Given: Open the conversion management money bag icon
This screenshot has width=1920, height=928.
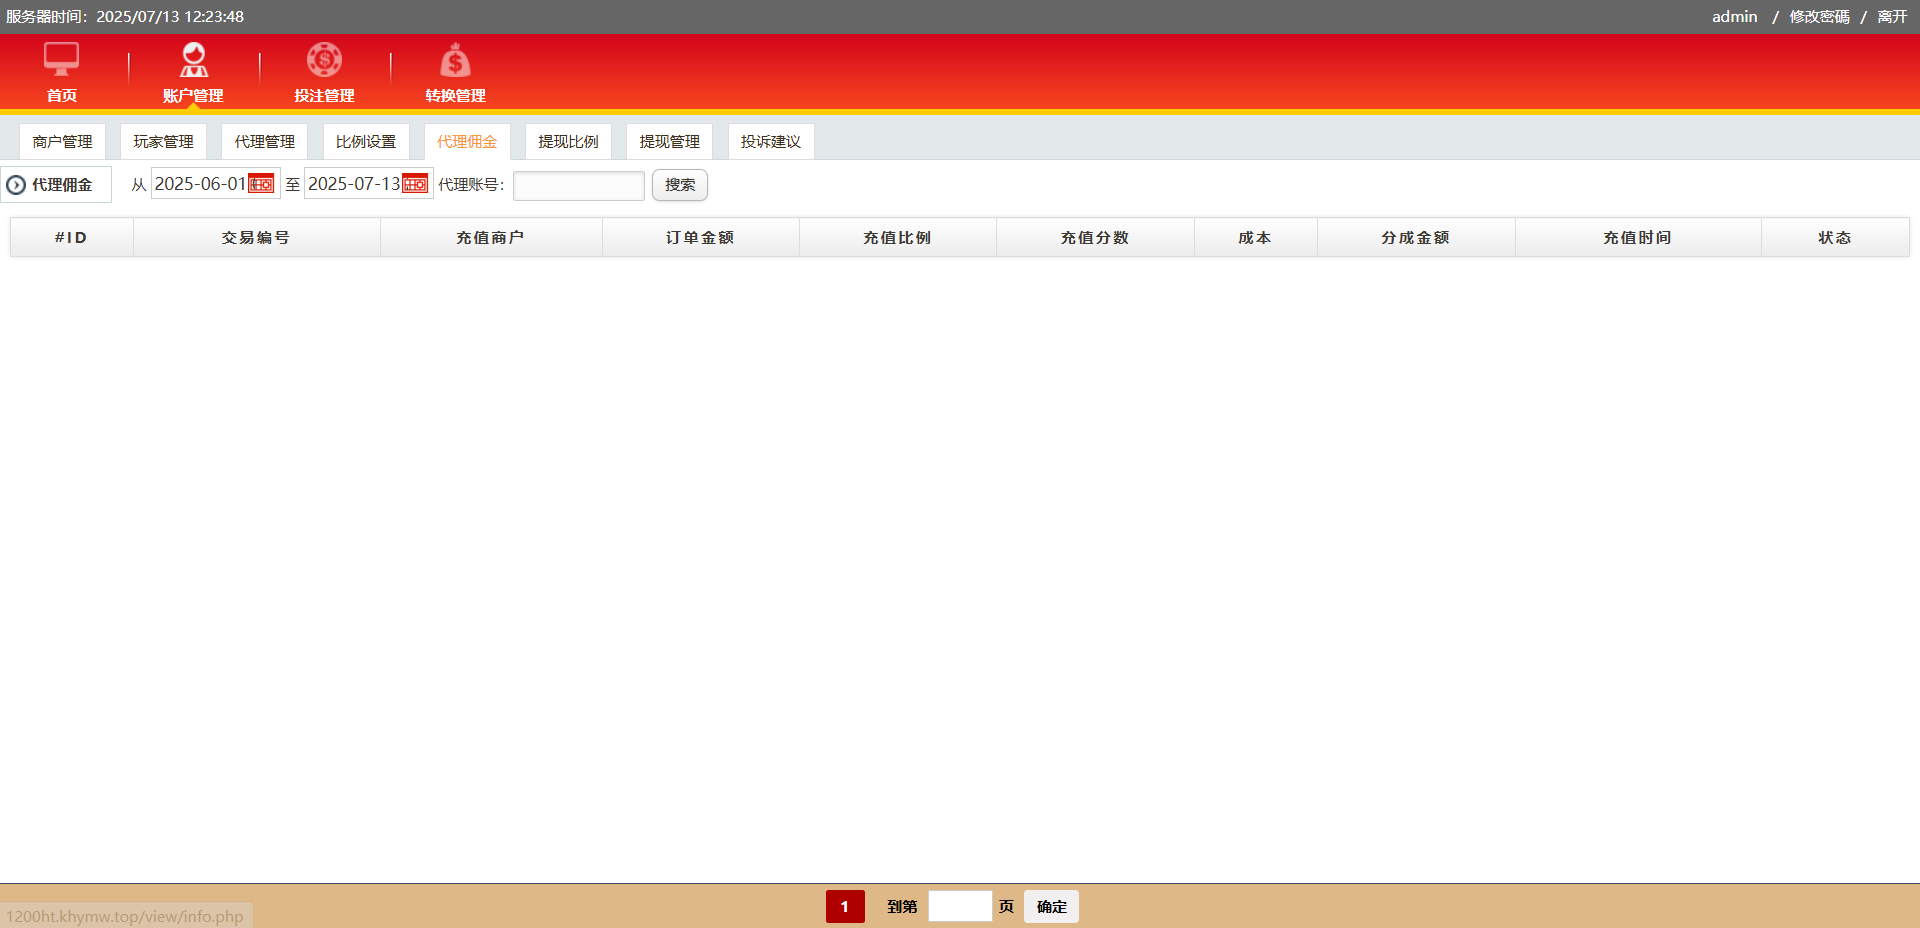Looking at the screenshot, I should pyautogui.click(x=455, y=62).
